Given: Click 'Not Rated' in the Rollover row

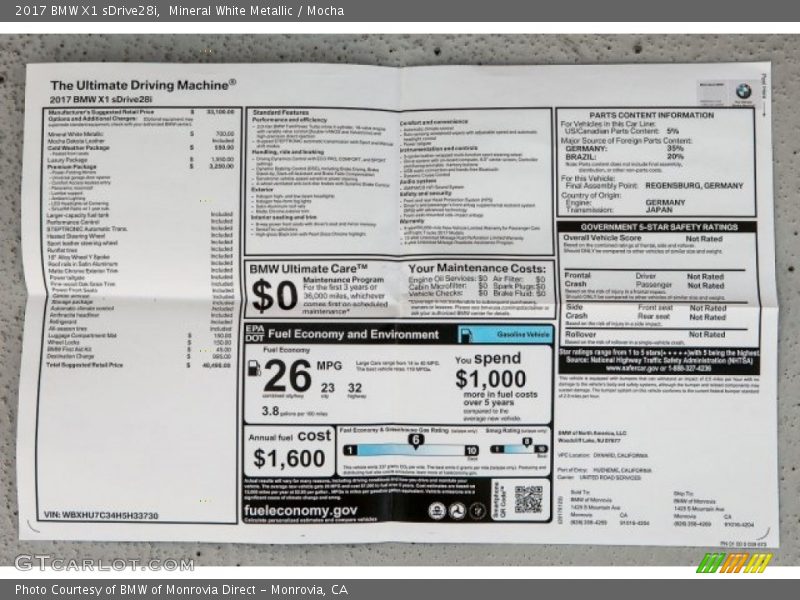Looking at the screenshot, I should (x=707, y=334).
